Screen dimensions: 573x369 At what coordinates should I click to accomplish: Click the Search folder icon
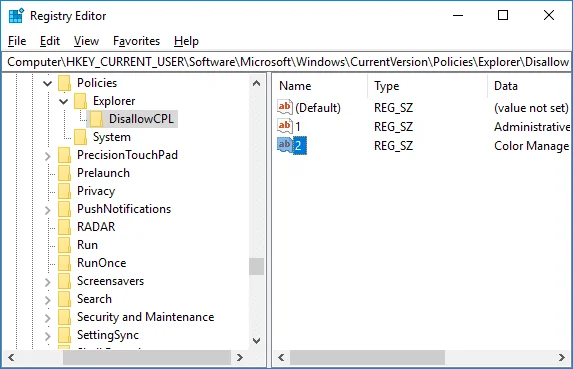point(65,299)
